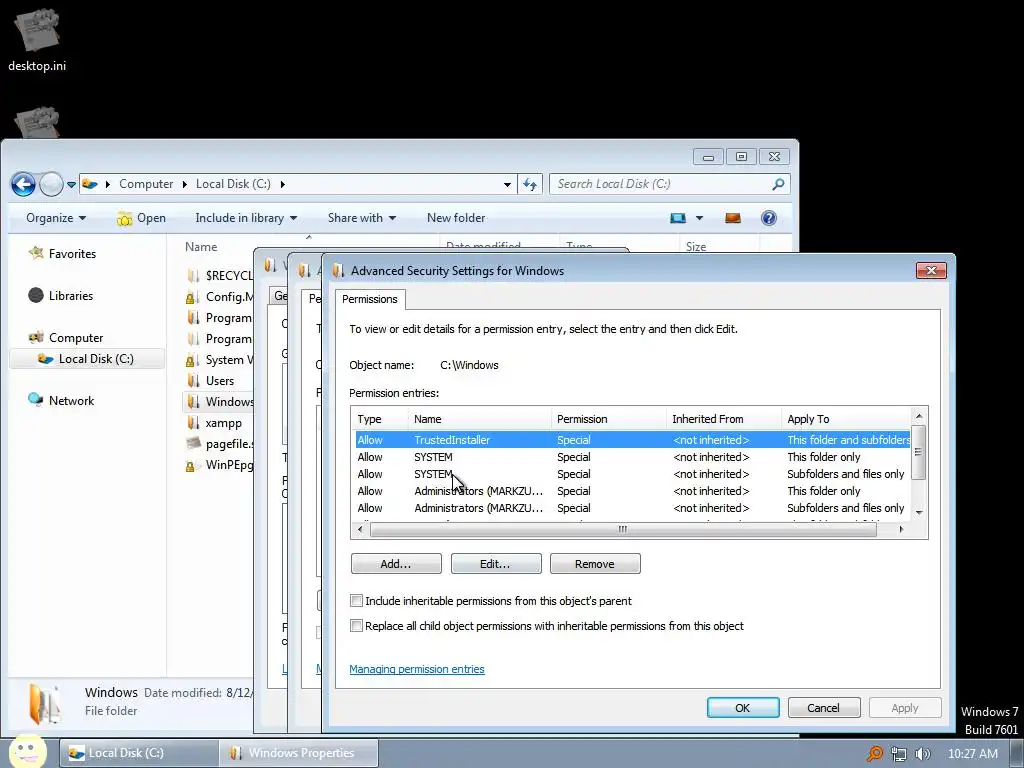Open address bar previous locations dropdown

point(507,185)
